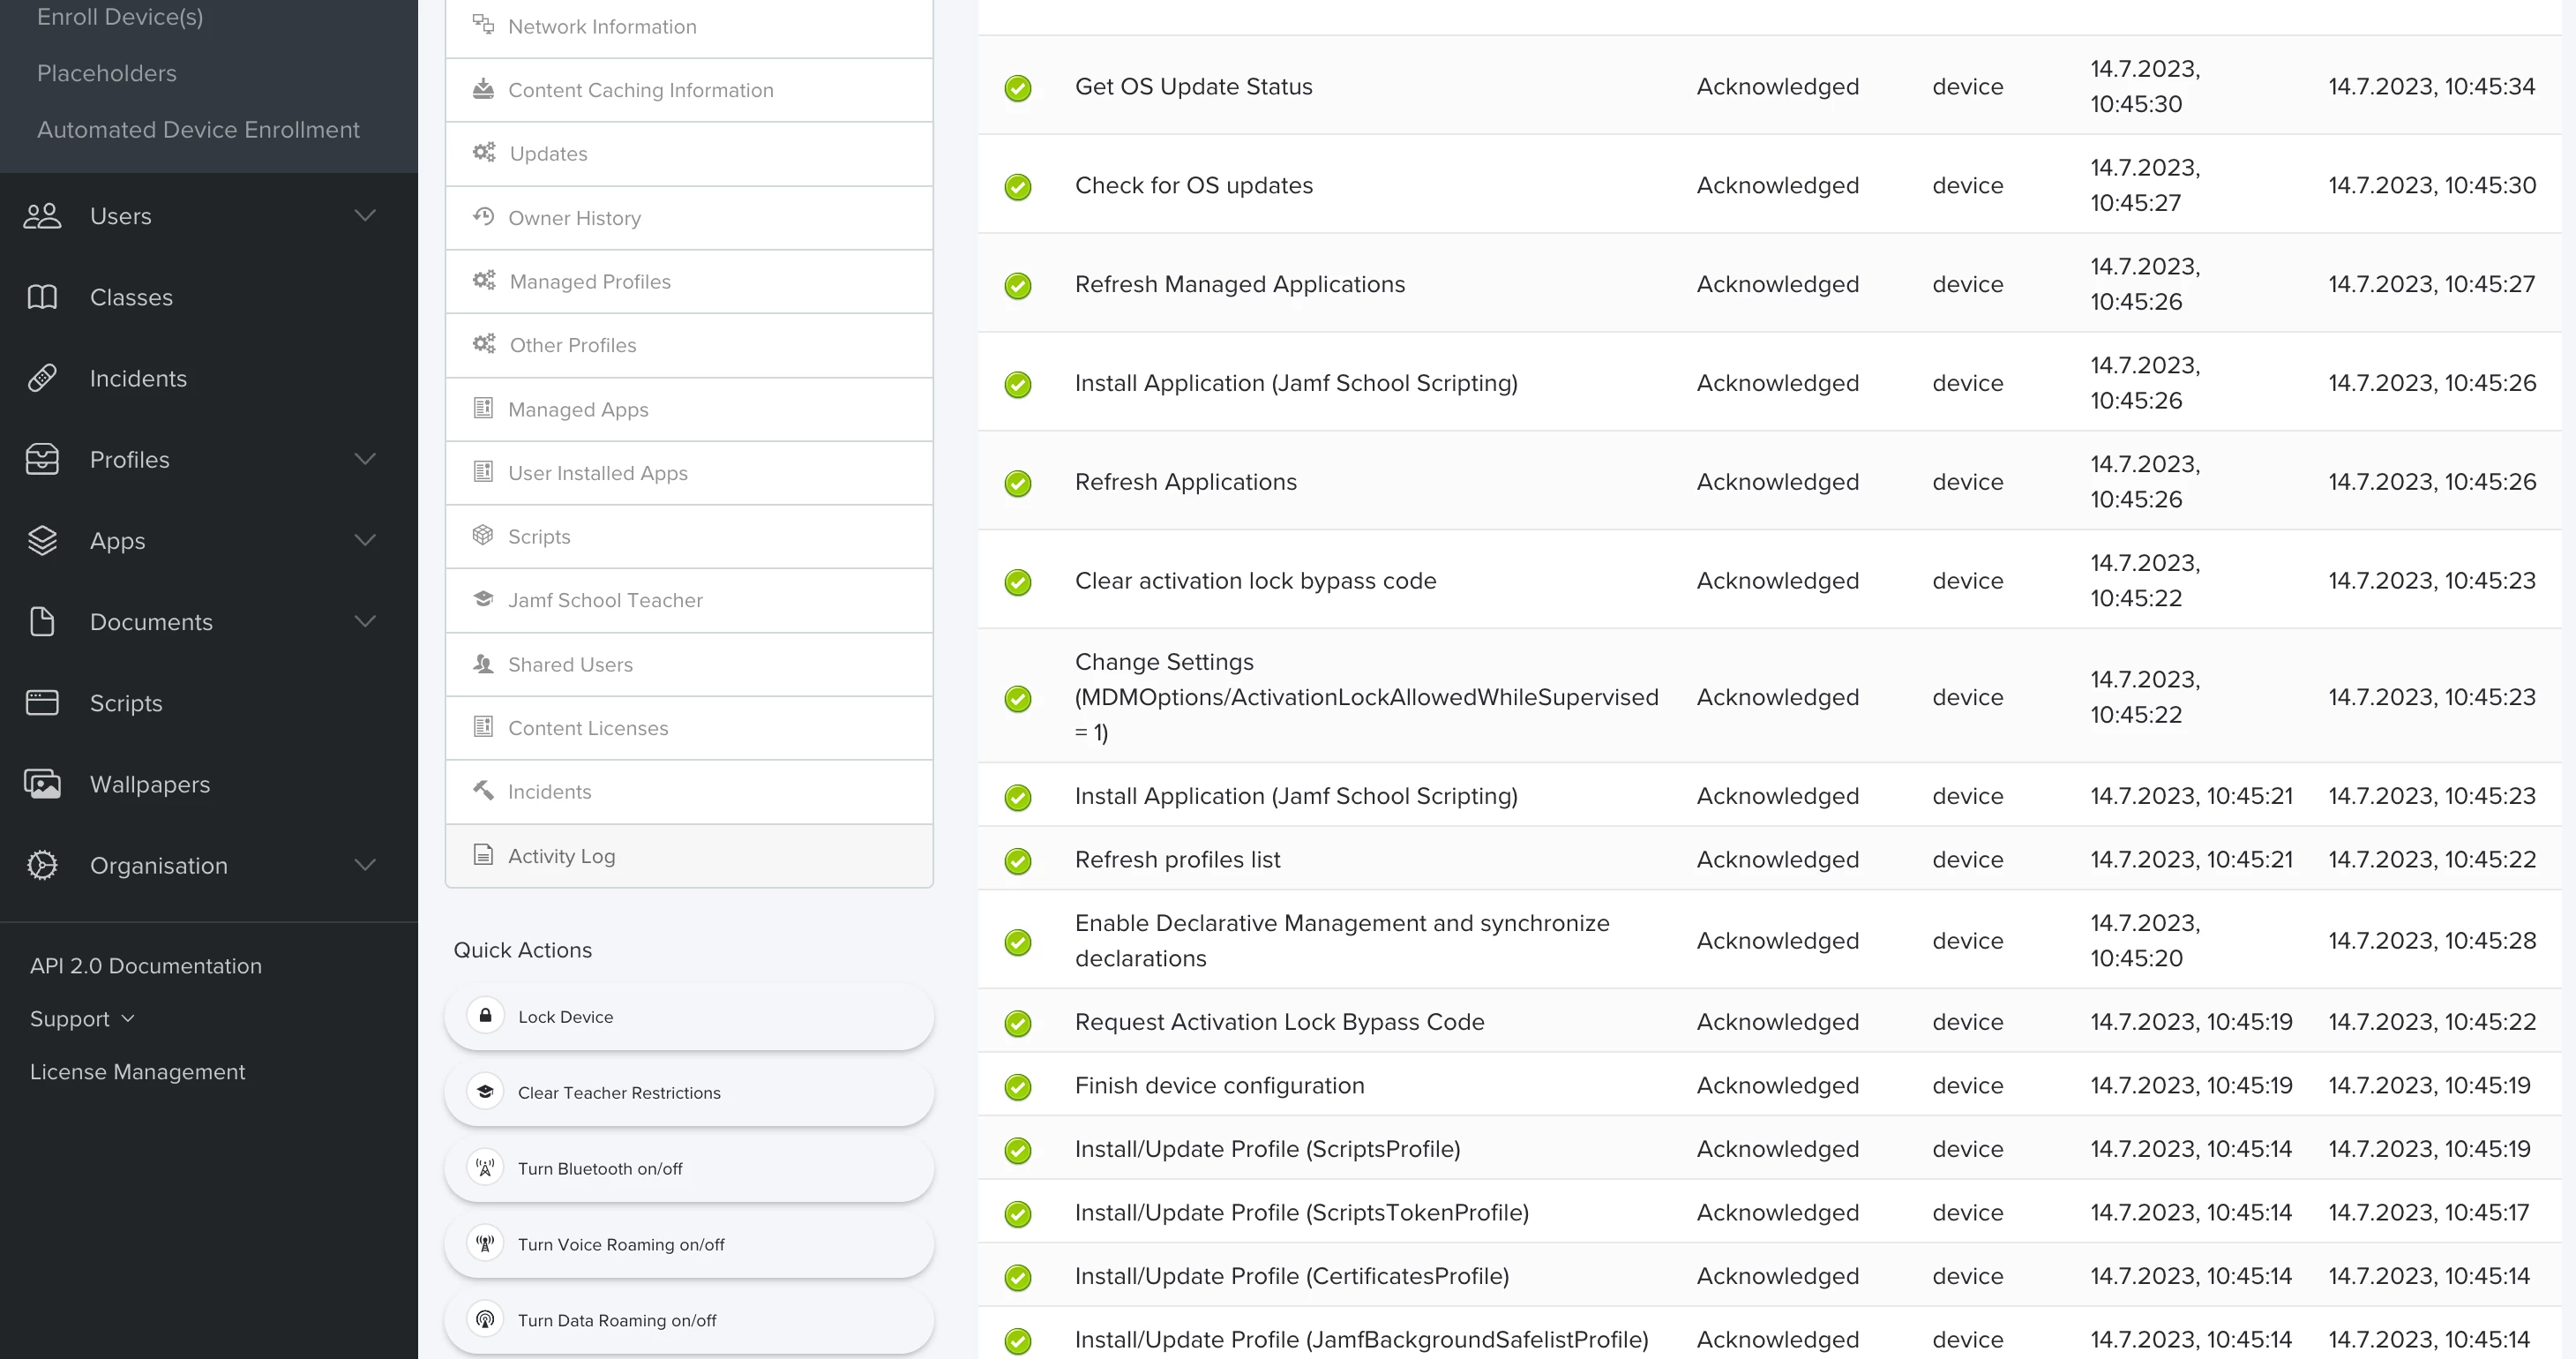Click the Network Information icon
The image size is (2576, 1359).
coord(483,25)
